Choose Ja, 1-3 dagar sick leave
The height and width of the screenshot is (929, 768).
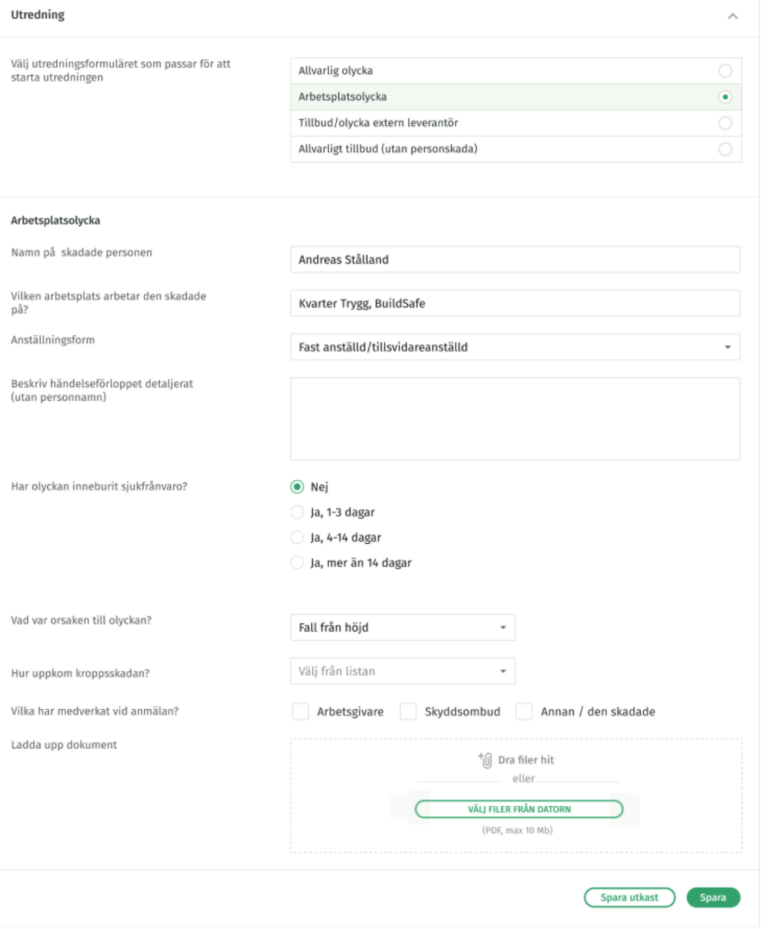pyautogui.click(x=297, y=512)
